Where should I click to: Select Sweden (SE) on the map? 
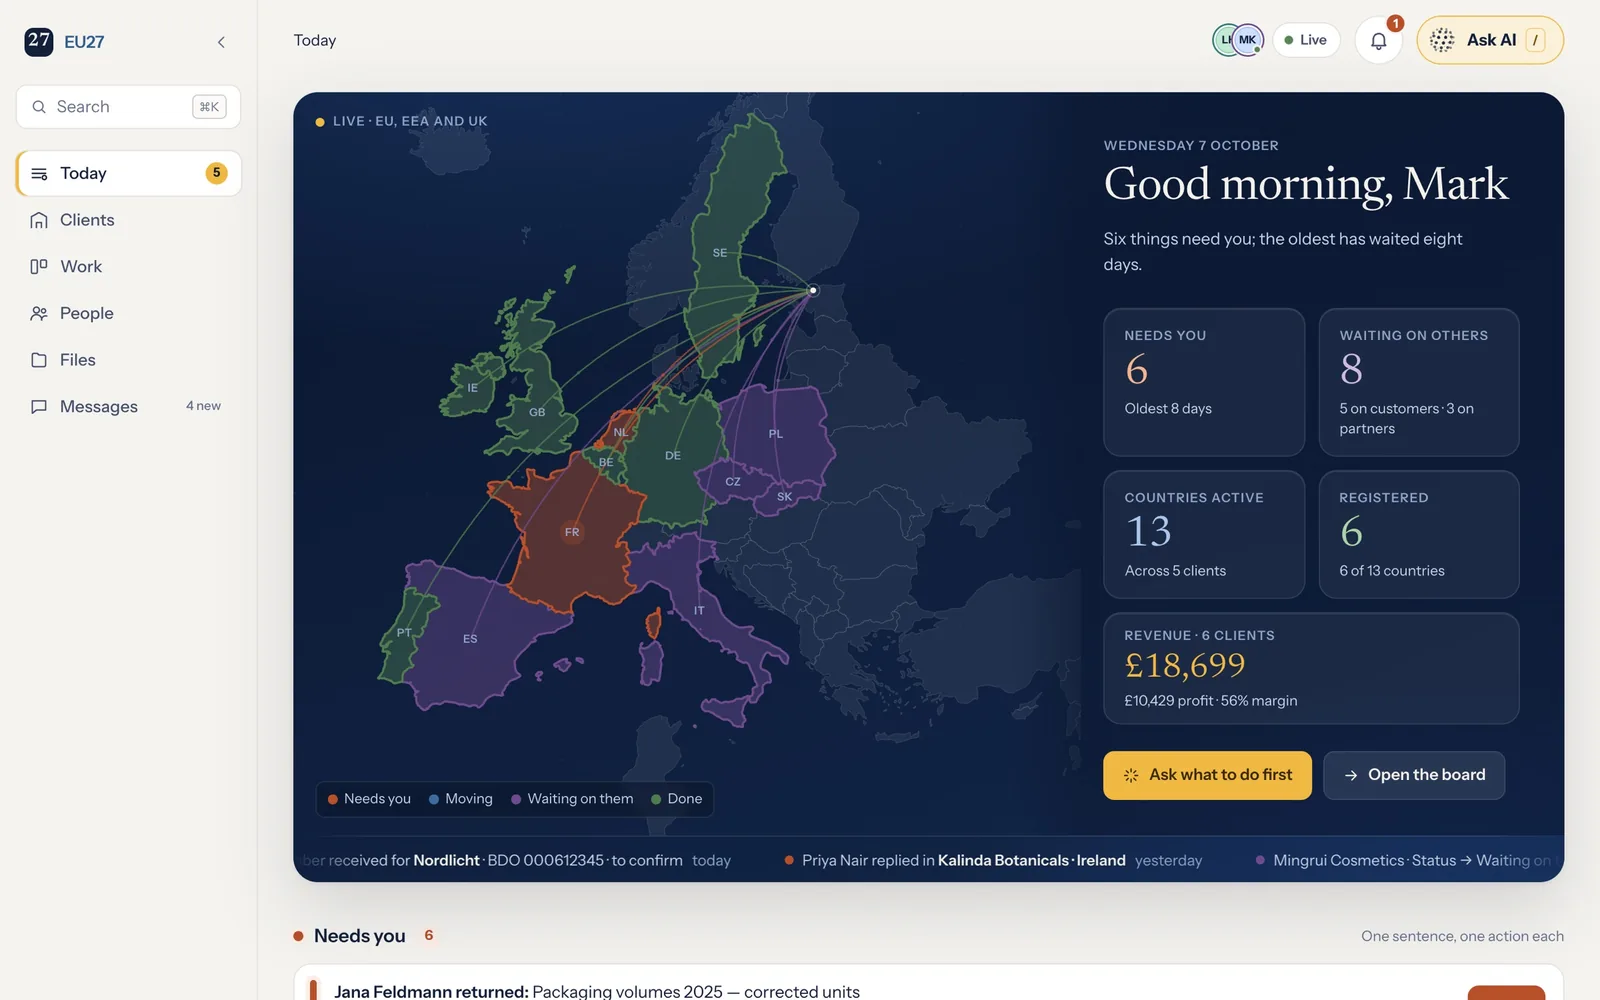(x=720, y=253)
